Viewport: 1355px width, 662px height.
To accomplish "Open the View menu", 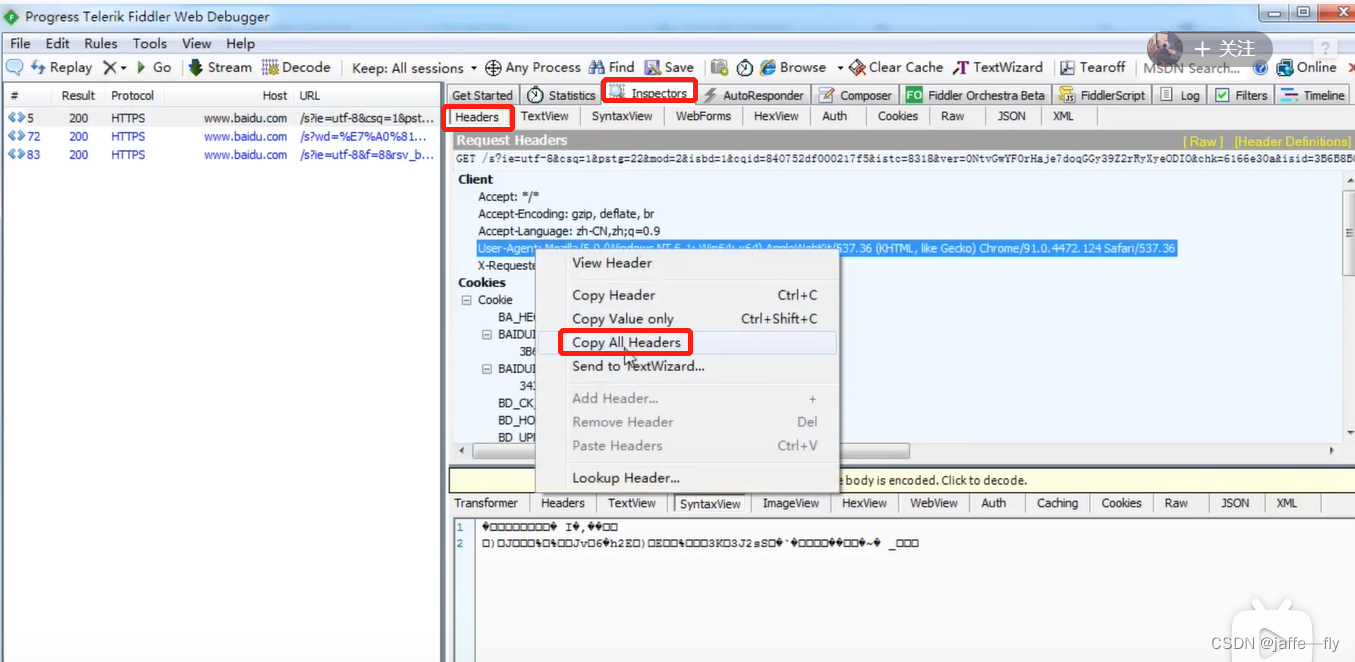I will pos(196,43).
